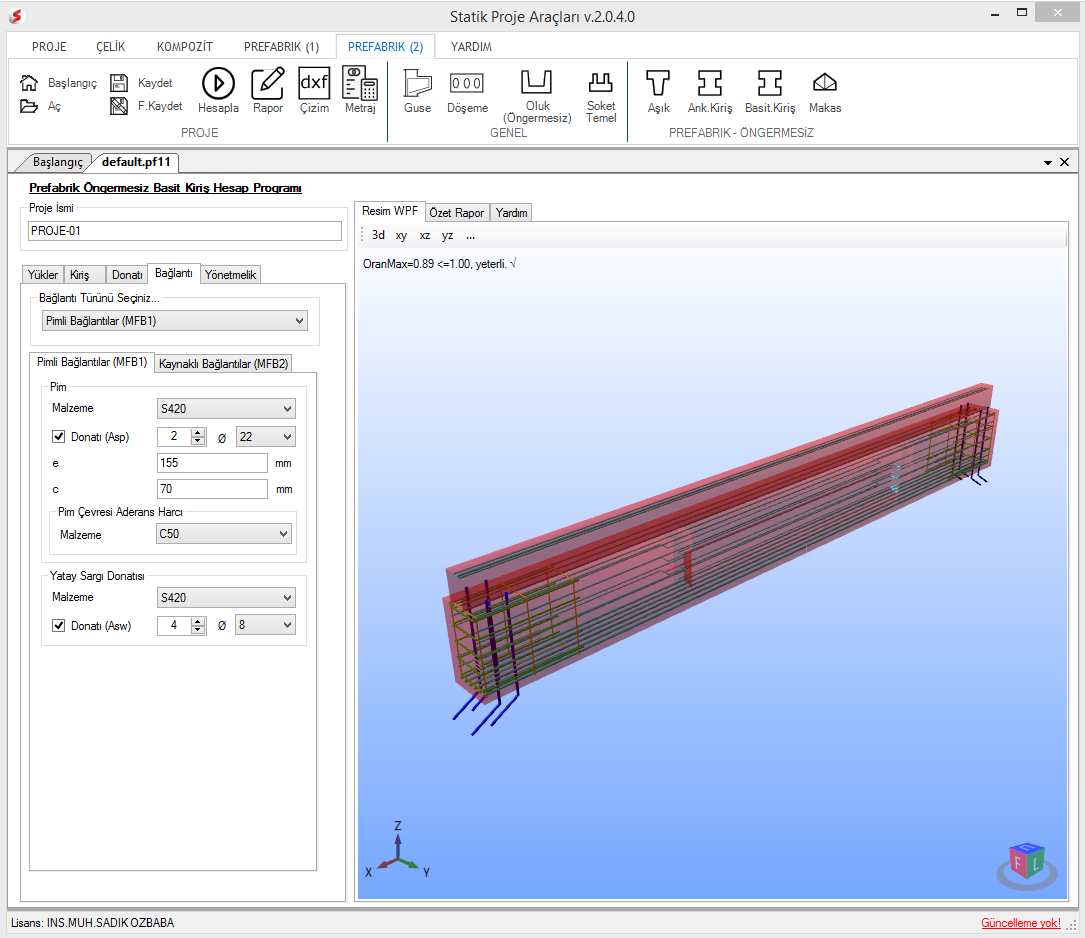The width and height of the screenshot is (1085, 938).
Task: Switch viewer to yz view
Action: click(448, 235)
